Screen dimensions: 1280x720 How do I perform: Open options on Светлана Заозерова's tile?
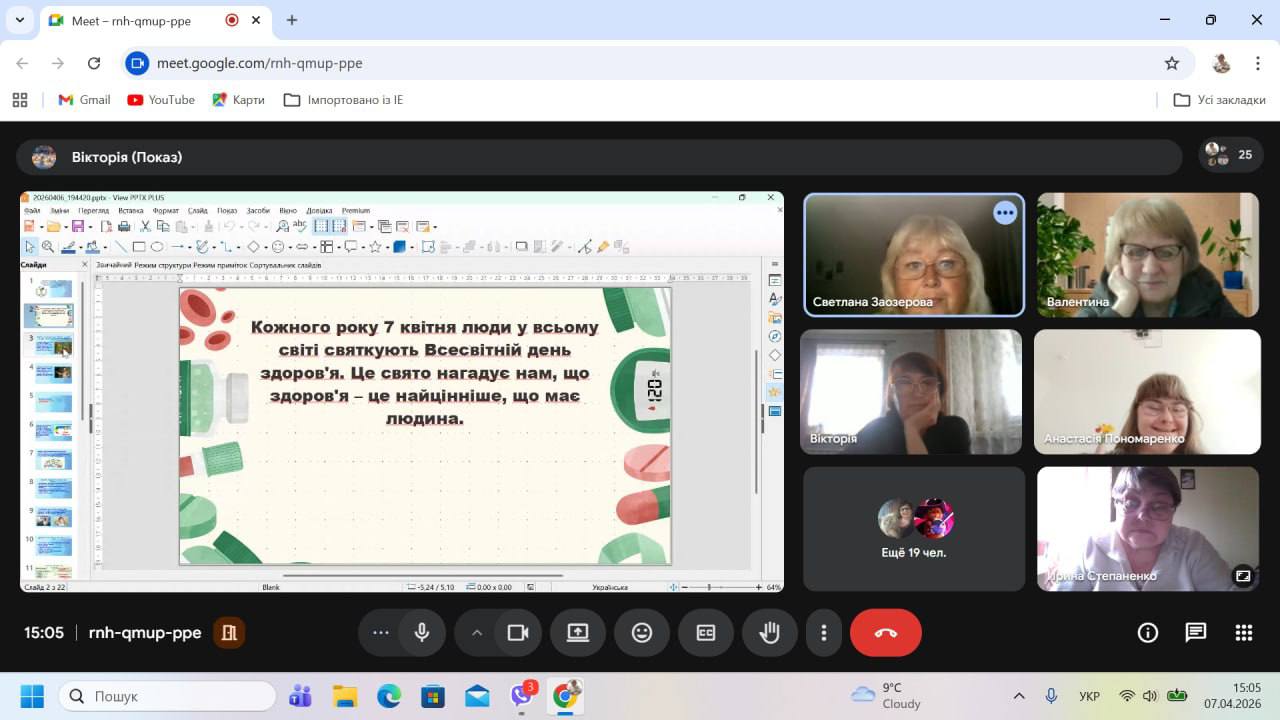click(x=1004, y=213)
